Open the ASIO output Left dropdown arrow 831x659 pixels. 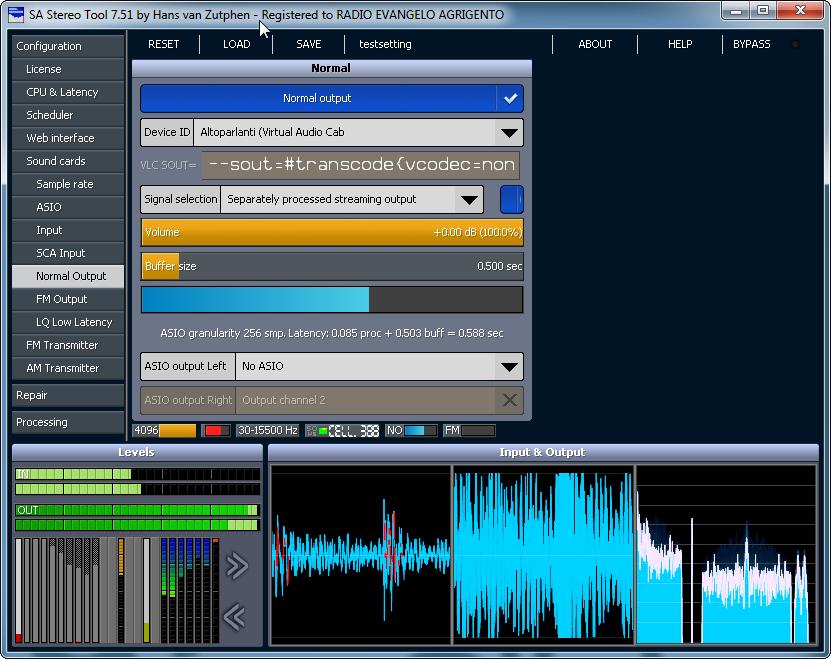pyautogui.click(x=509, y=366)
